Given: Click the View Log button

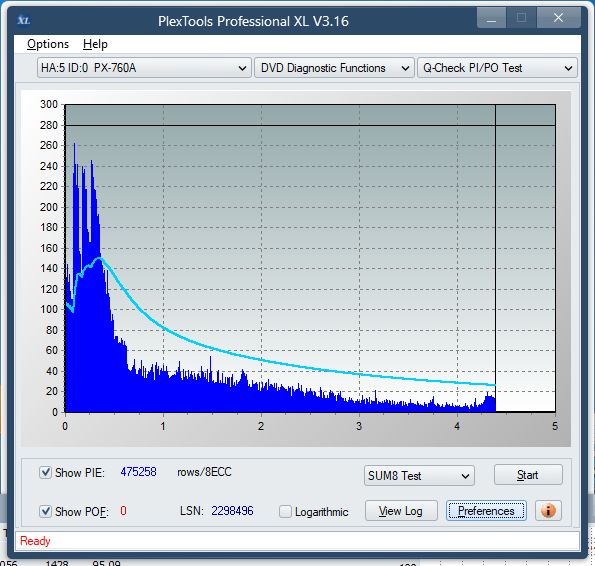Looking at the screenshot, I should click(401, 511).
